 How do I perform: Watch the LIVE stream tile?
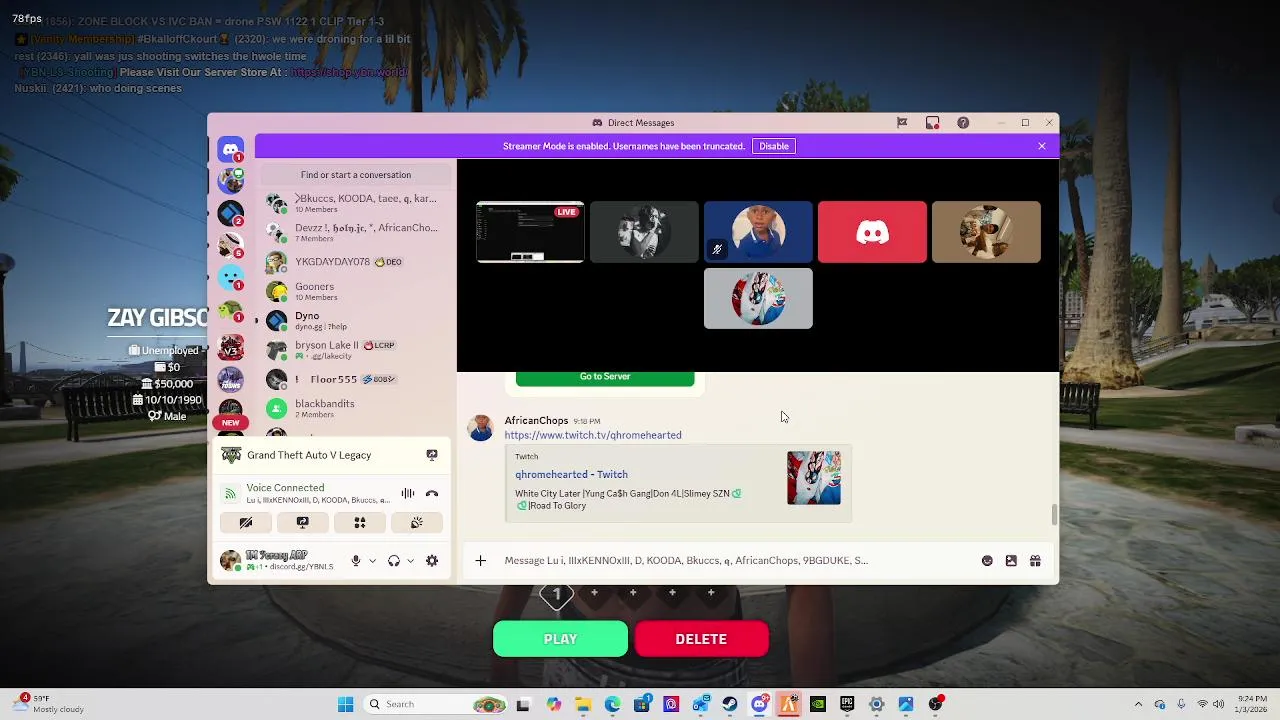click(x=530, y=232)
